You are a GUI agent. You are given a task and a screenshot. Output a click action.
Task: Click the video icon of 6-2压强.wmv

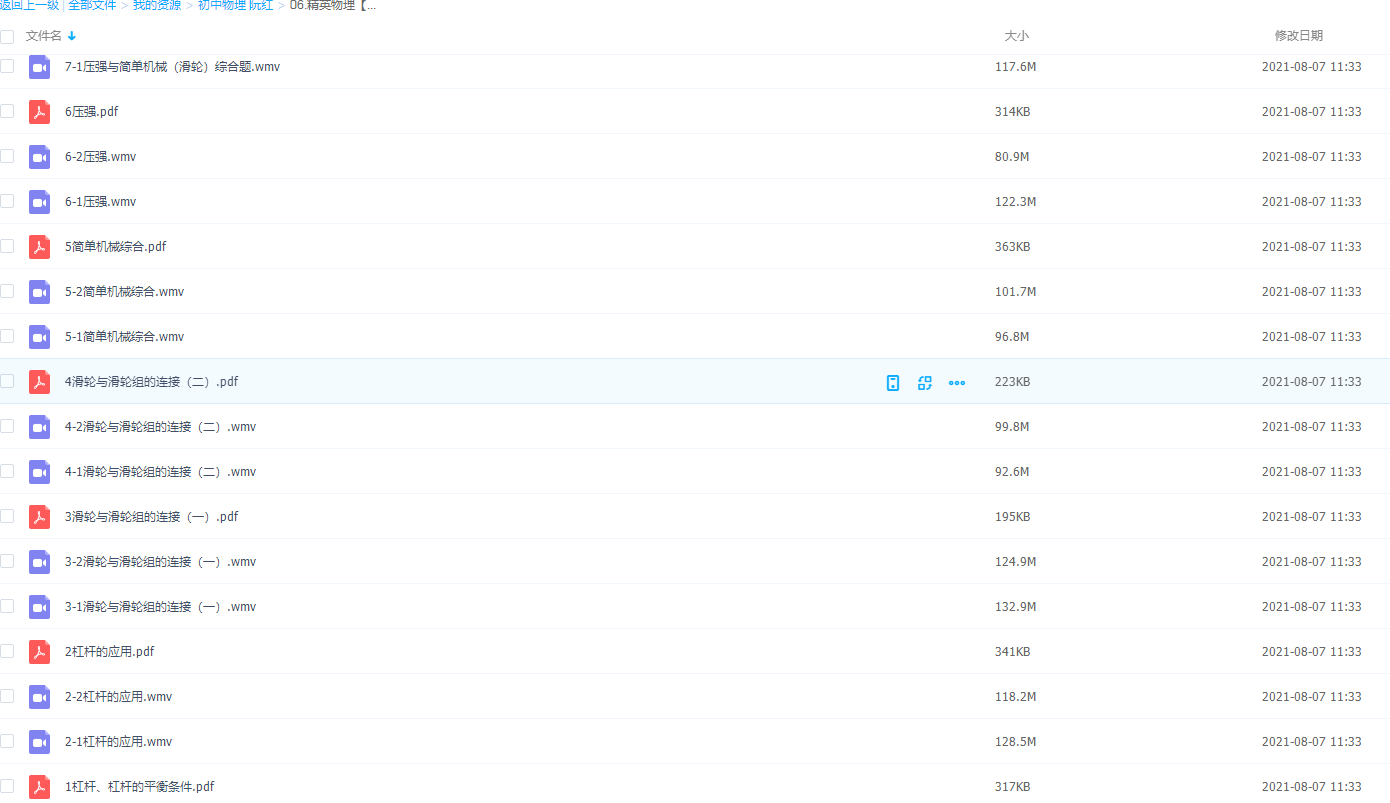pyautogui.click(x=39, y=157)
